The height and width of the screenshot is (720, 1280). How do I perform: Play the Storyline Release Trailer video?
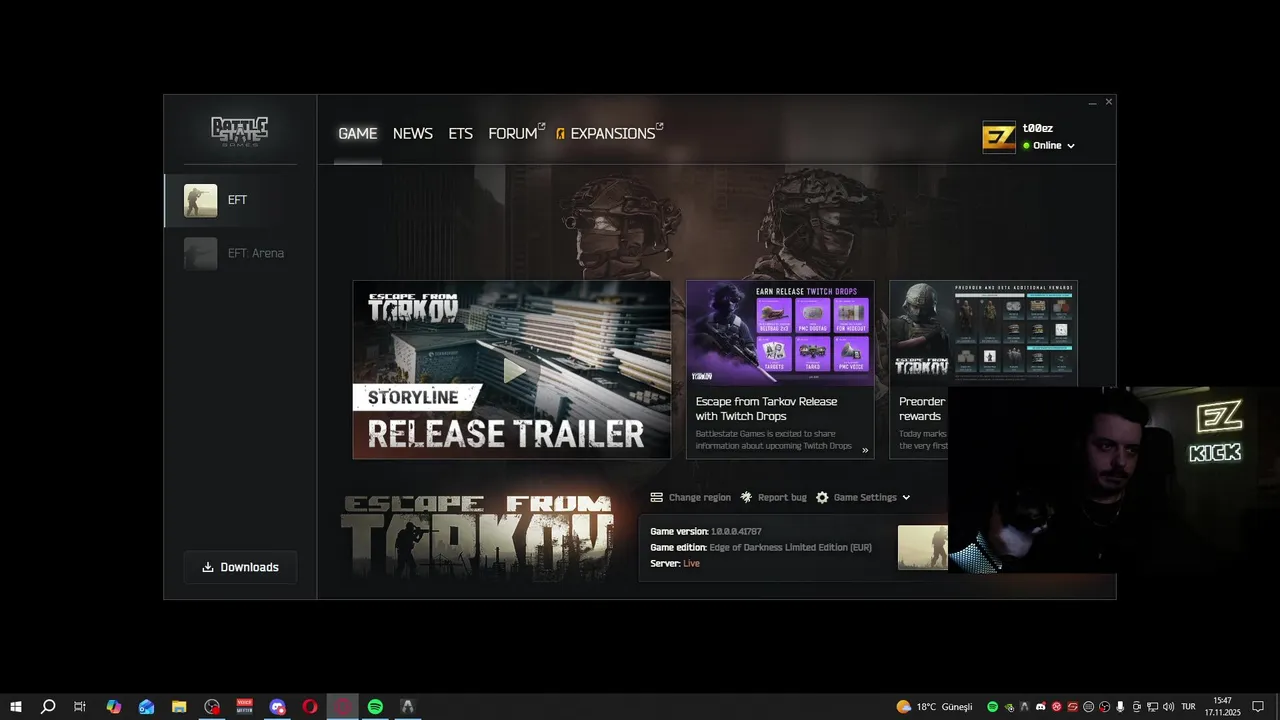tap(512, 370)
